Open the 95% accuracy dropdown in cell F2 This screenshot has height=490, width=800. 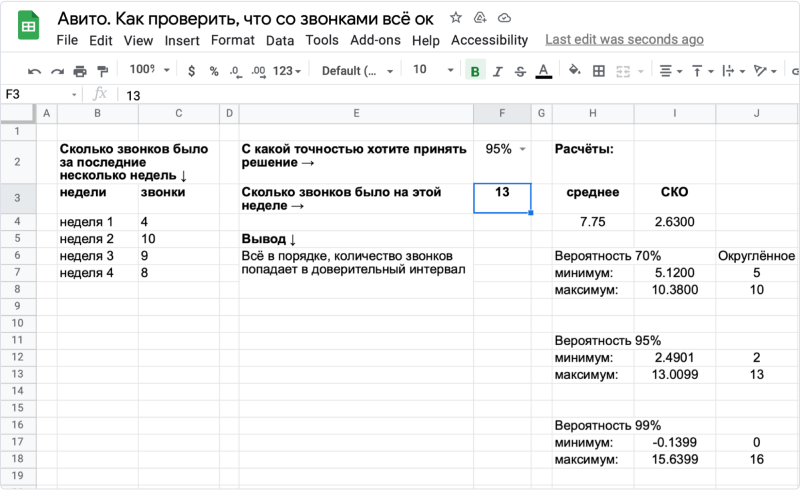point(522,149)
